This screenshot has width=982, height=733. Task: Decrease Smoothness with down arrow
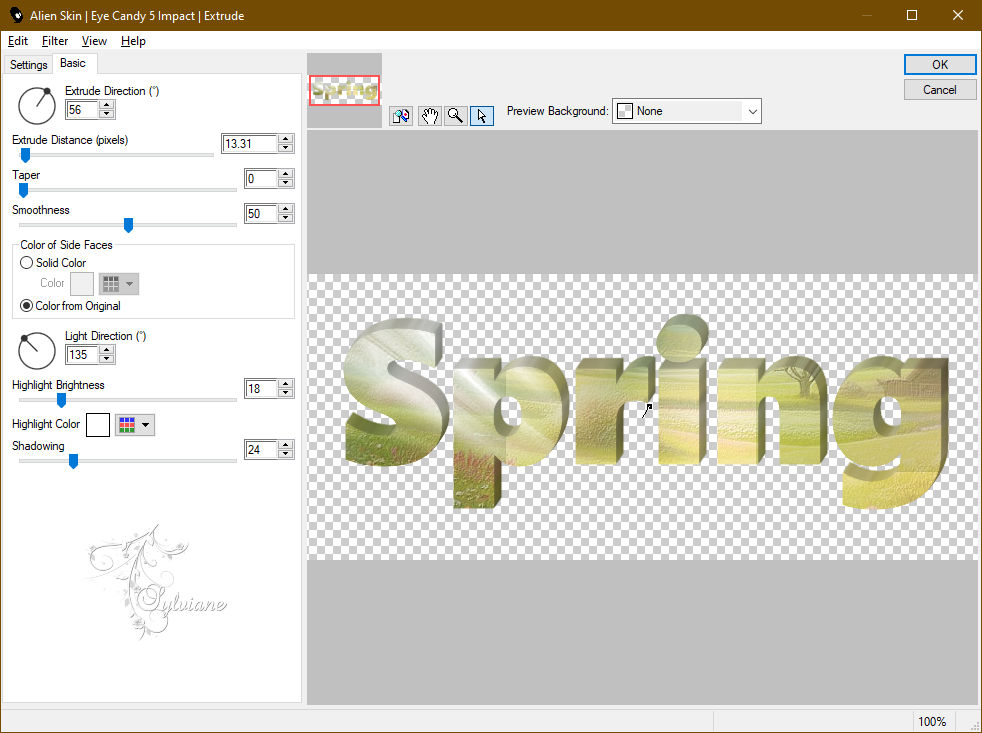[x=286, y=218]
